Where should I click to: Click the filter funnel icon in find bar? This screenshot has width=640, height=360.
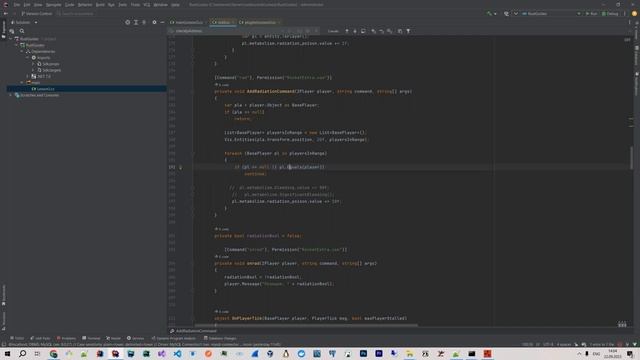tap(408, 31)
